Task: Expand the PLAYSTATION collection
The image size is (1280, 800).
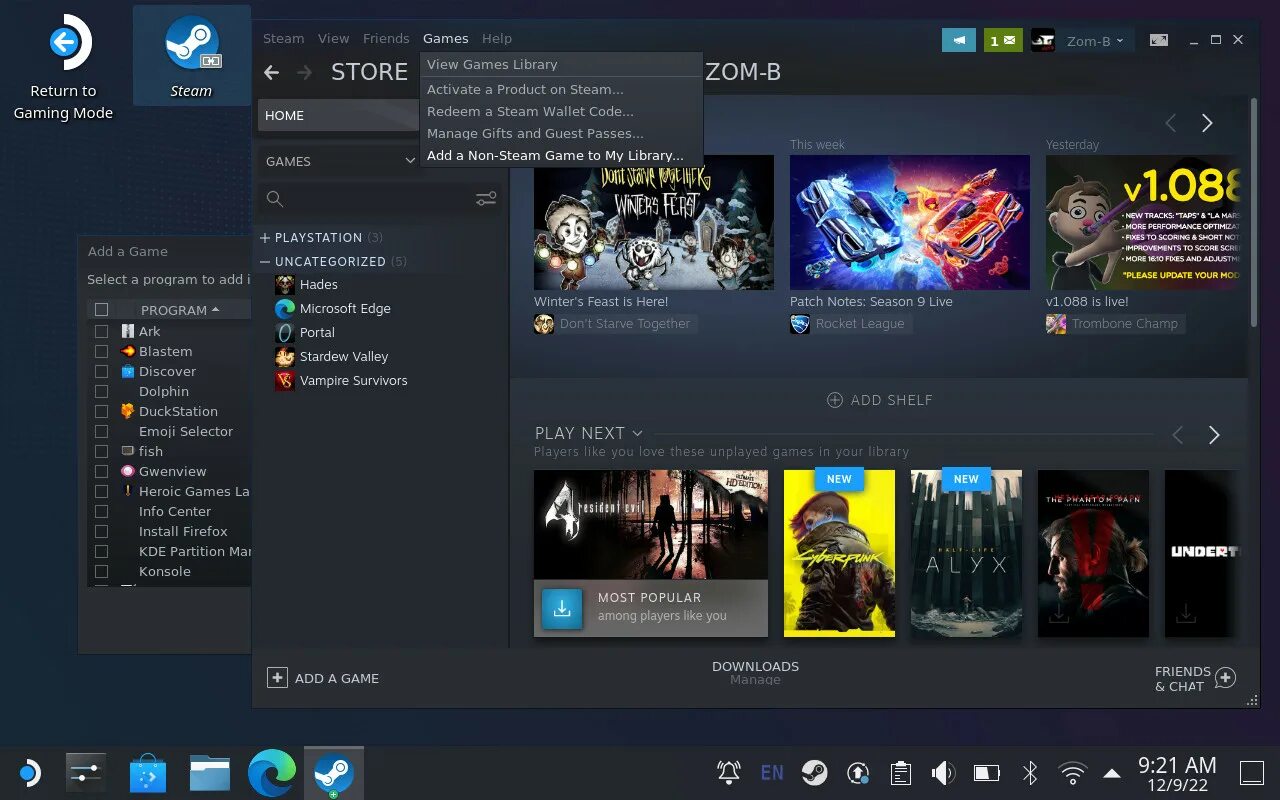Action: point(265,238)
